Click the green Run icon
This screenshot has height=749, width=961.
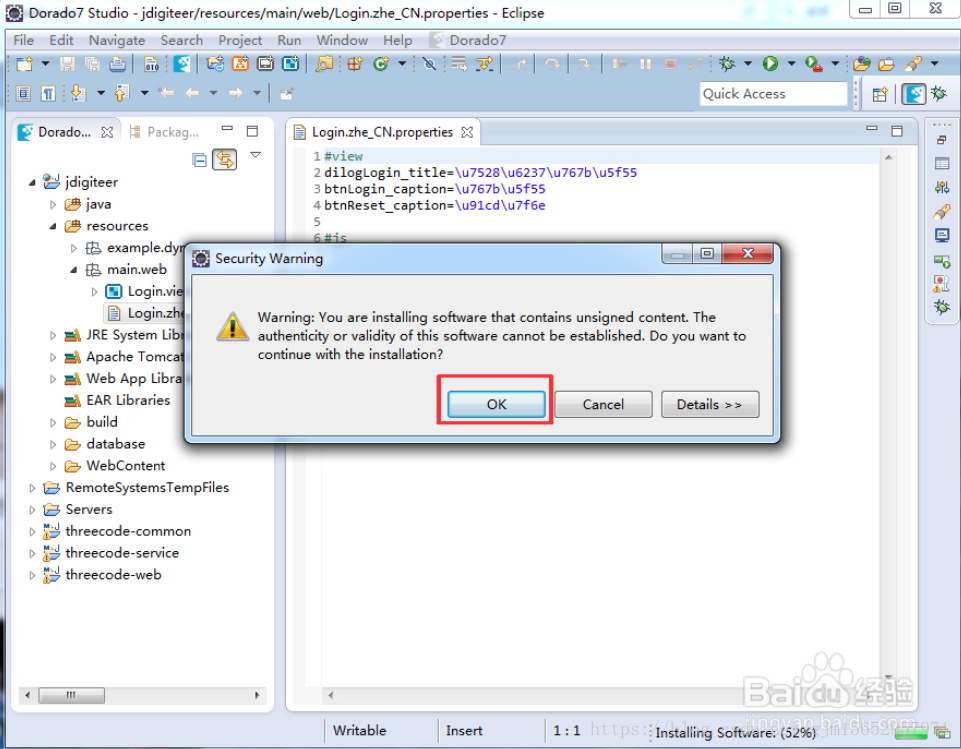coord(770,64)
